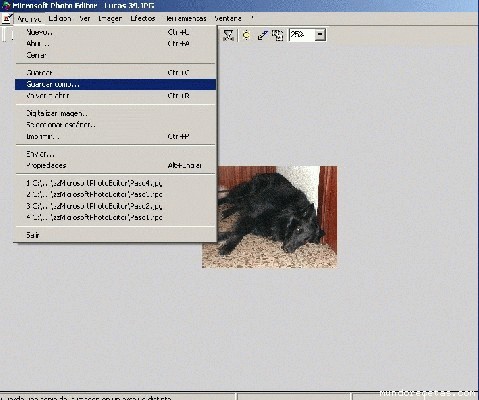Screen dimensions: 479x400
Task: Expand the zoom percentage dropdown arrow
Action: pos(320,34)
